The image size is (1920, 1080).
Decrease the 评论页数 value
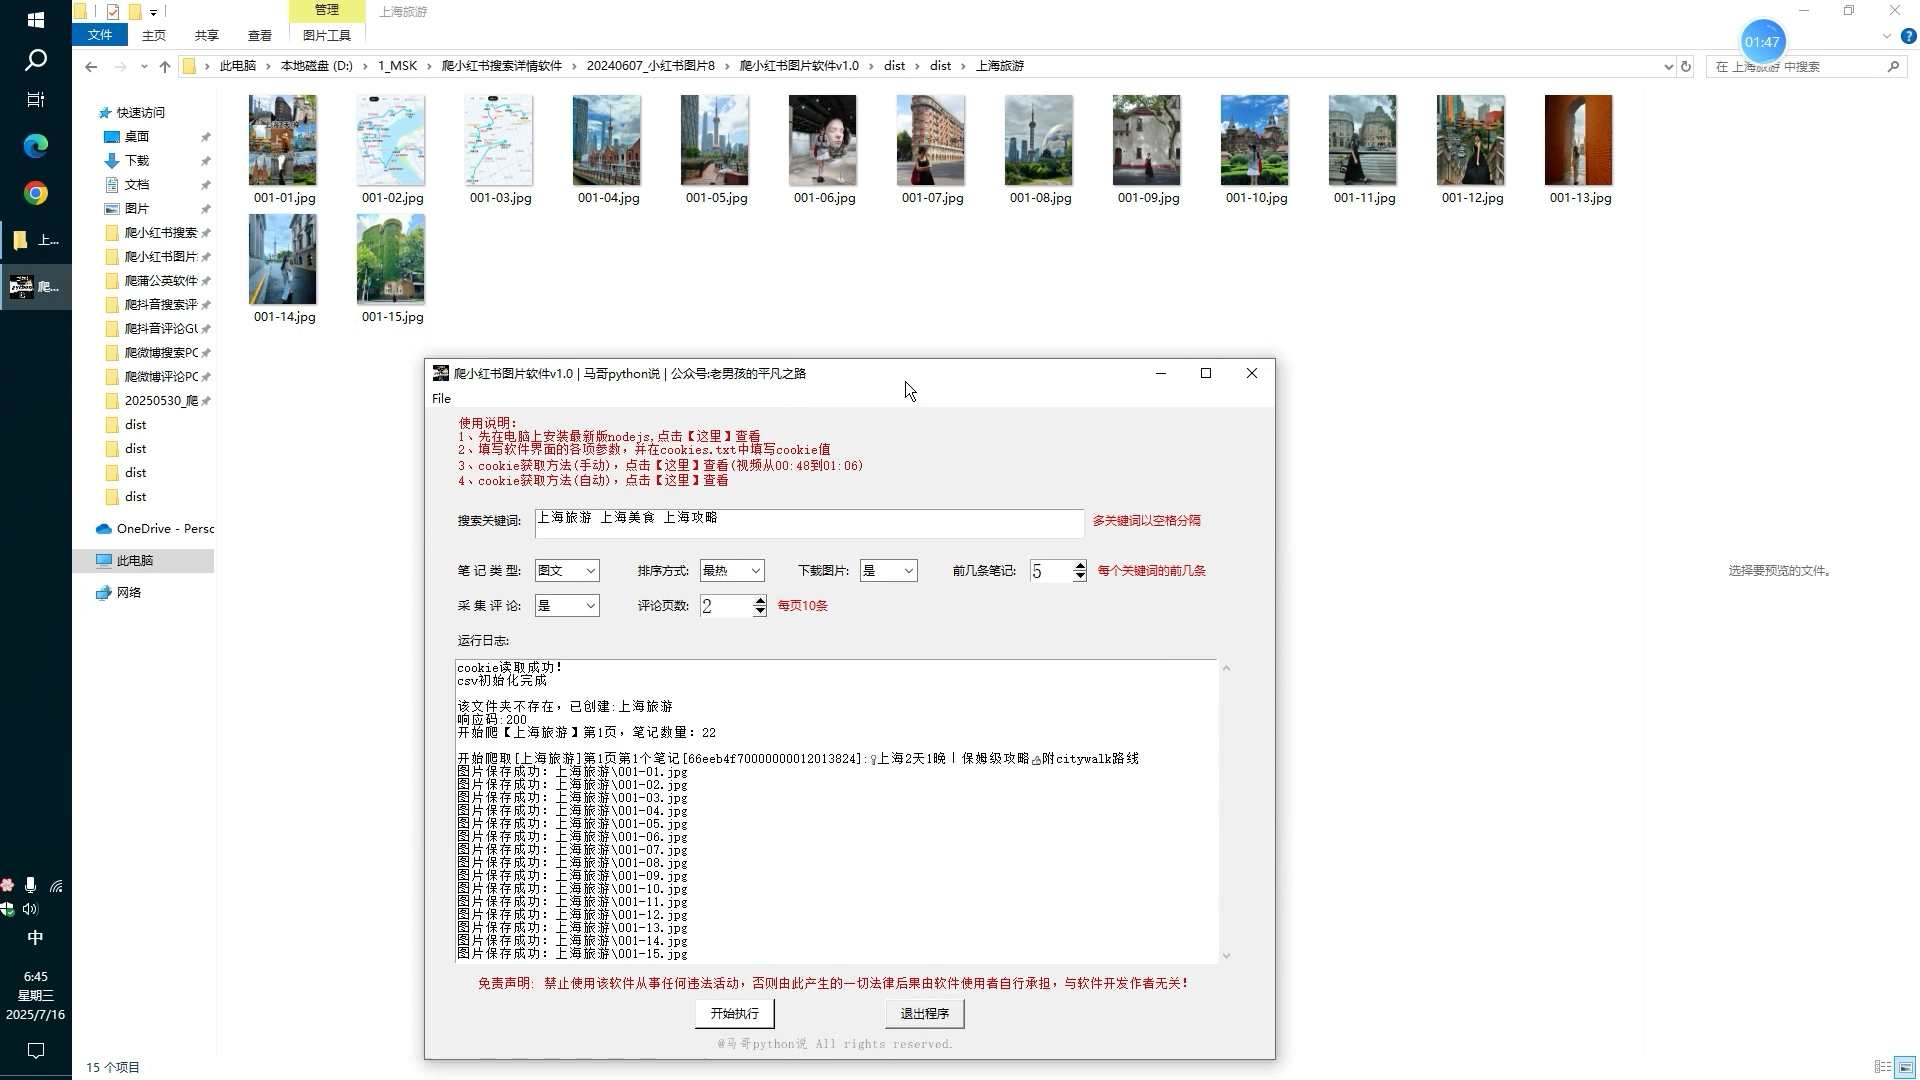click(760, 610)
